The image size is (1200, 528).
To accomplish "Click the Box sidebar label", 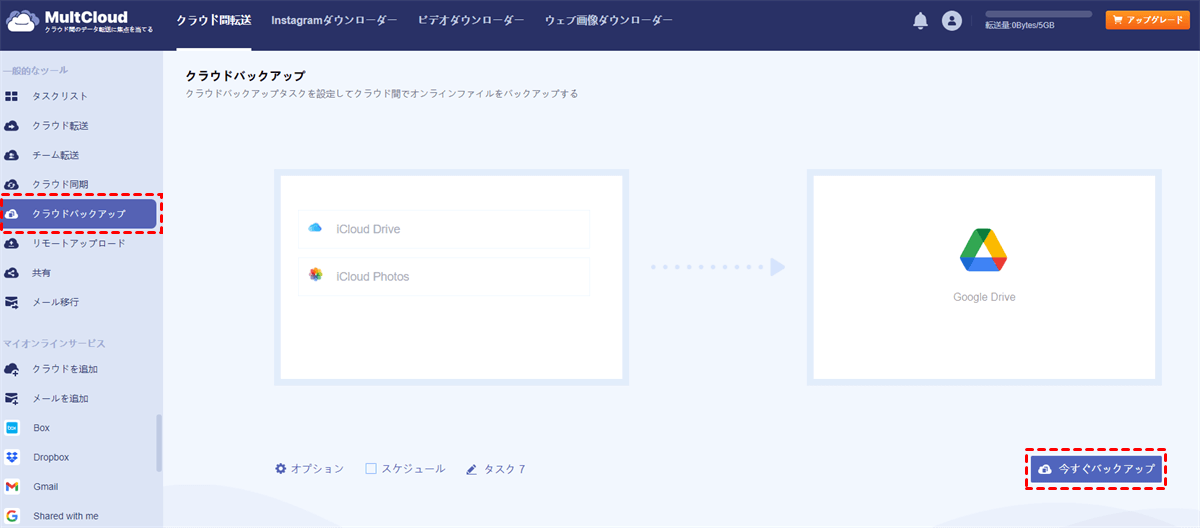I will click(x=42, y=427).
